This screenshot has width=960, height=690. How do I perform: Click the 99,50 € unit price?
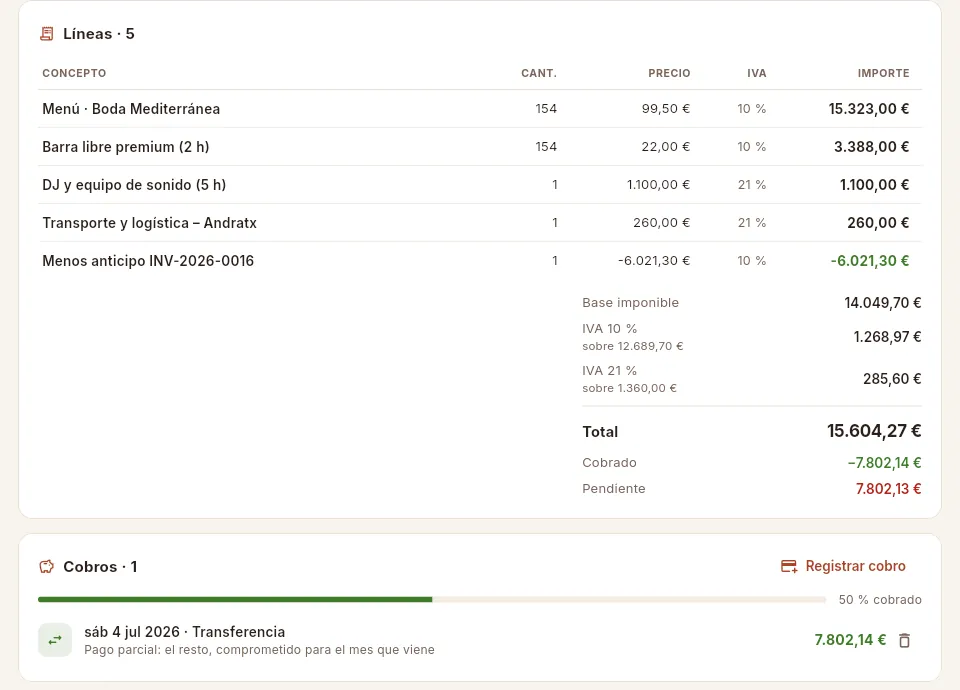pos(666,109)
